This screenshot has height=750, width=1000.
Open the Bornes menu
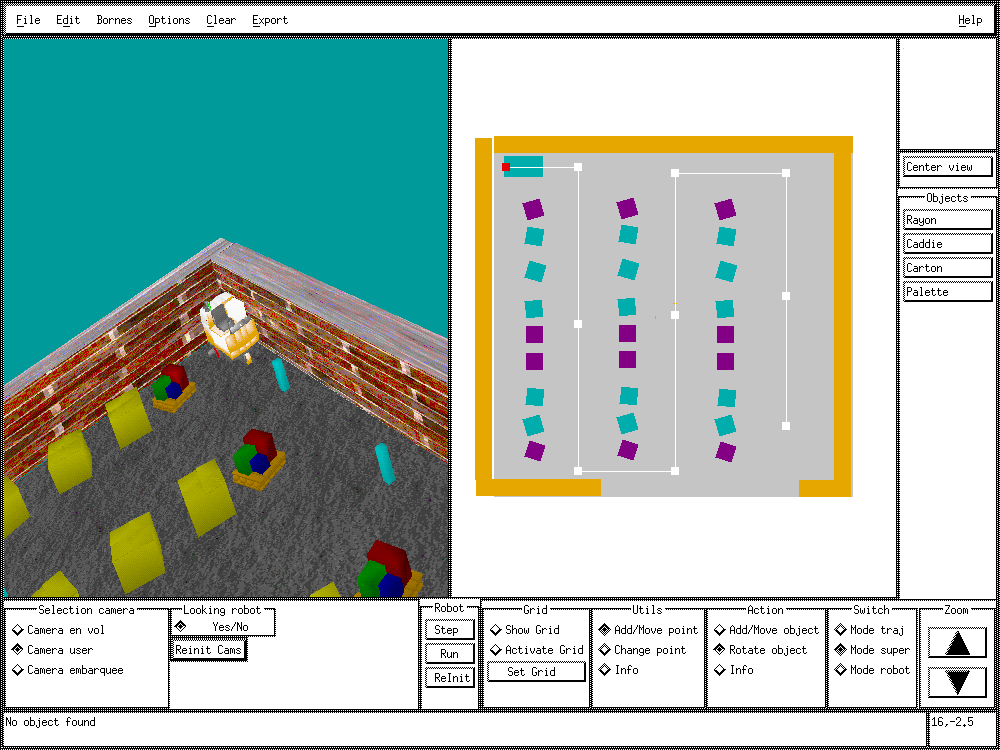pyautogui.click(x=114, y=20)
